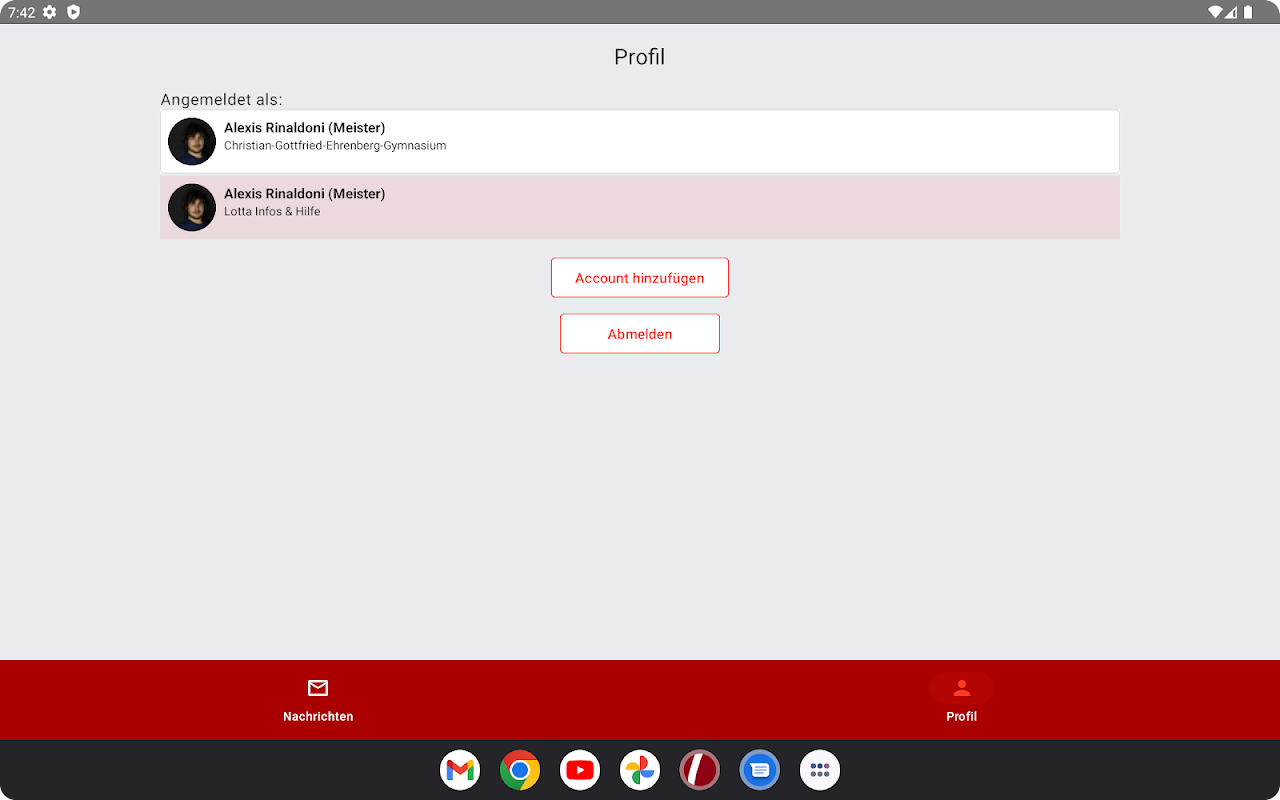Image resolution: width=1280 pixels, height=800 pixels.
Task: Open Google Photos from the taskbar
Action: pos(640,770)
